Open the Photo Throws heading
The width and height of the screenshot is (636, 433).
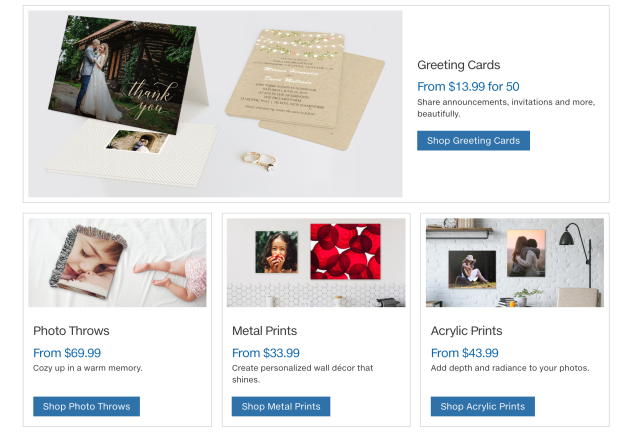tap(71, 331)
